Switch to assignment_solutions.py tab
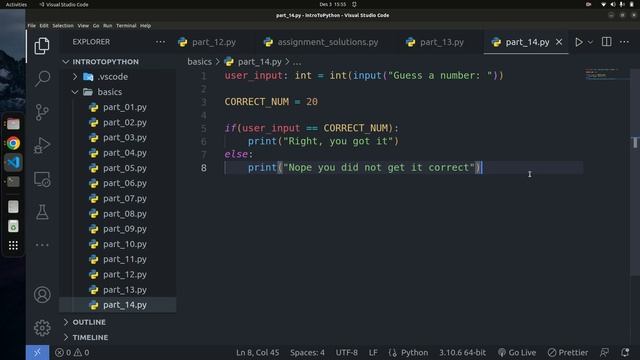The width and height of the screenshot is (640, 360). [x=321, y=42]
